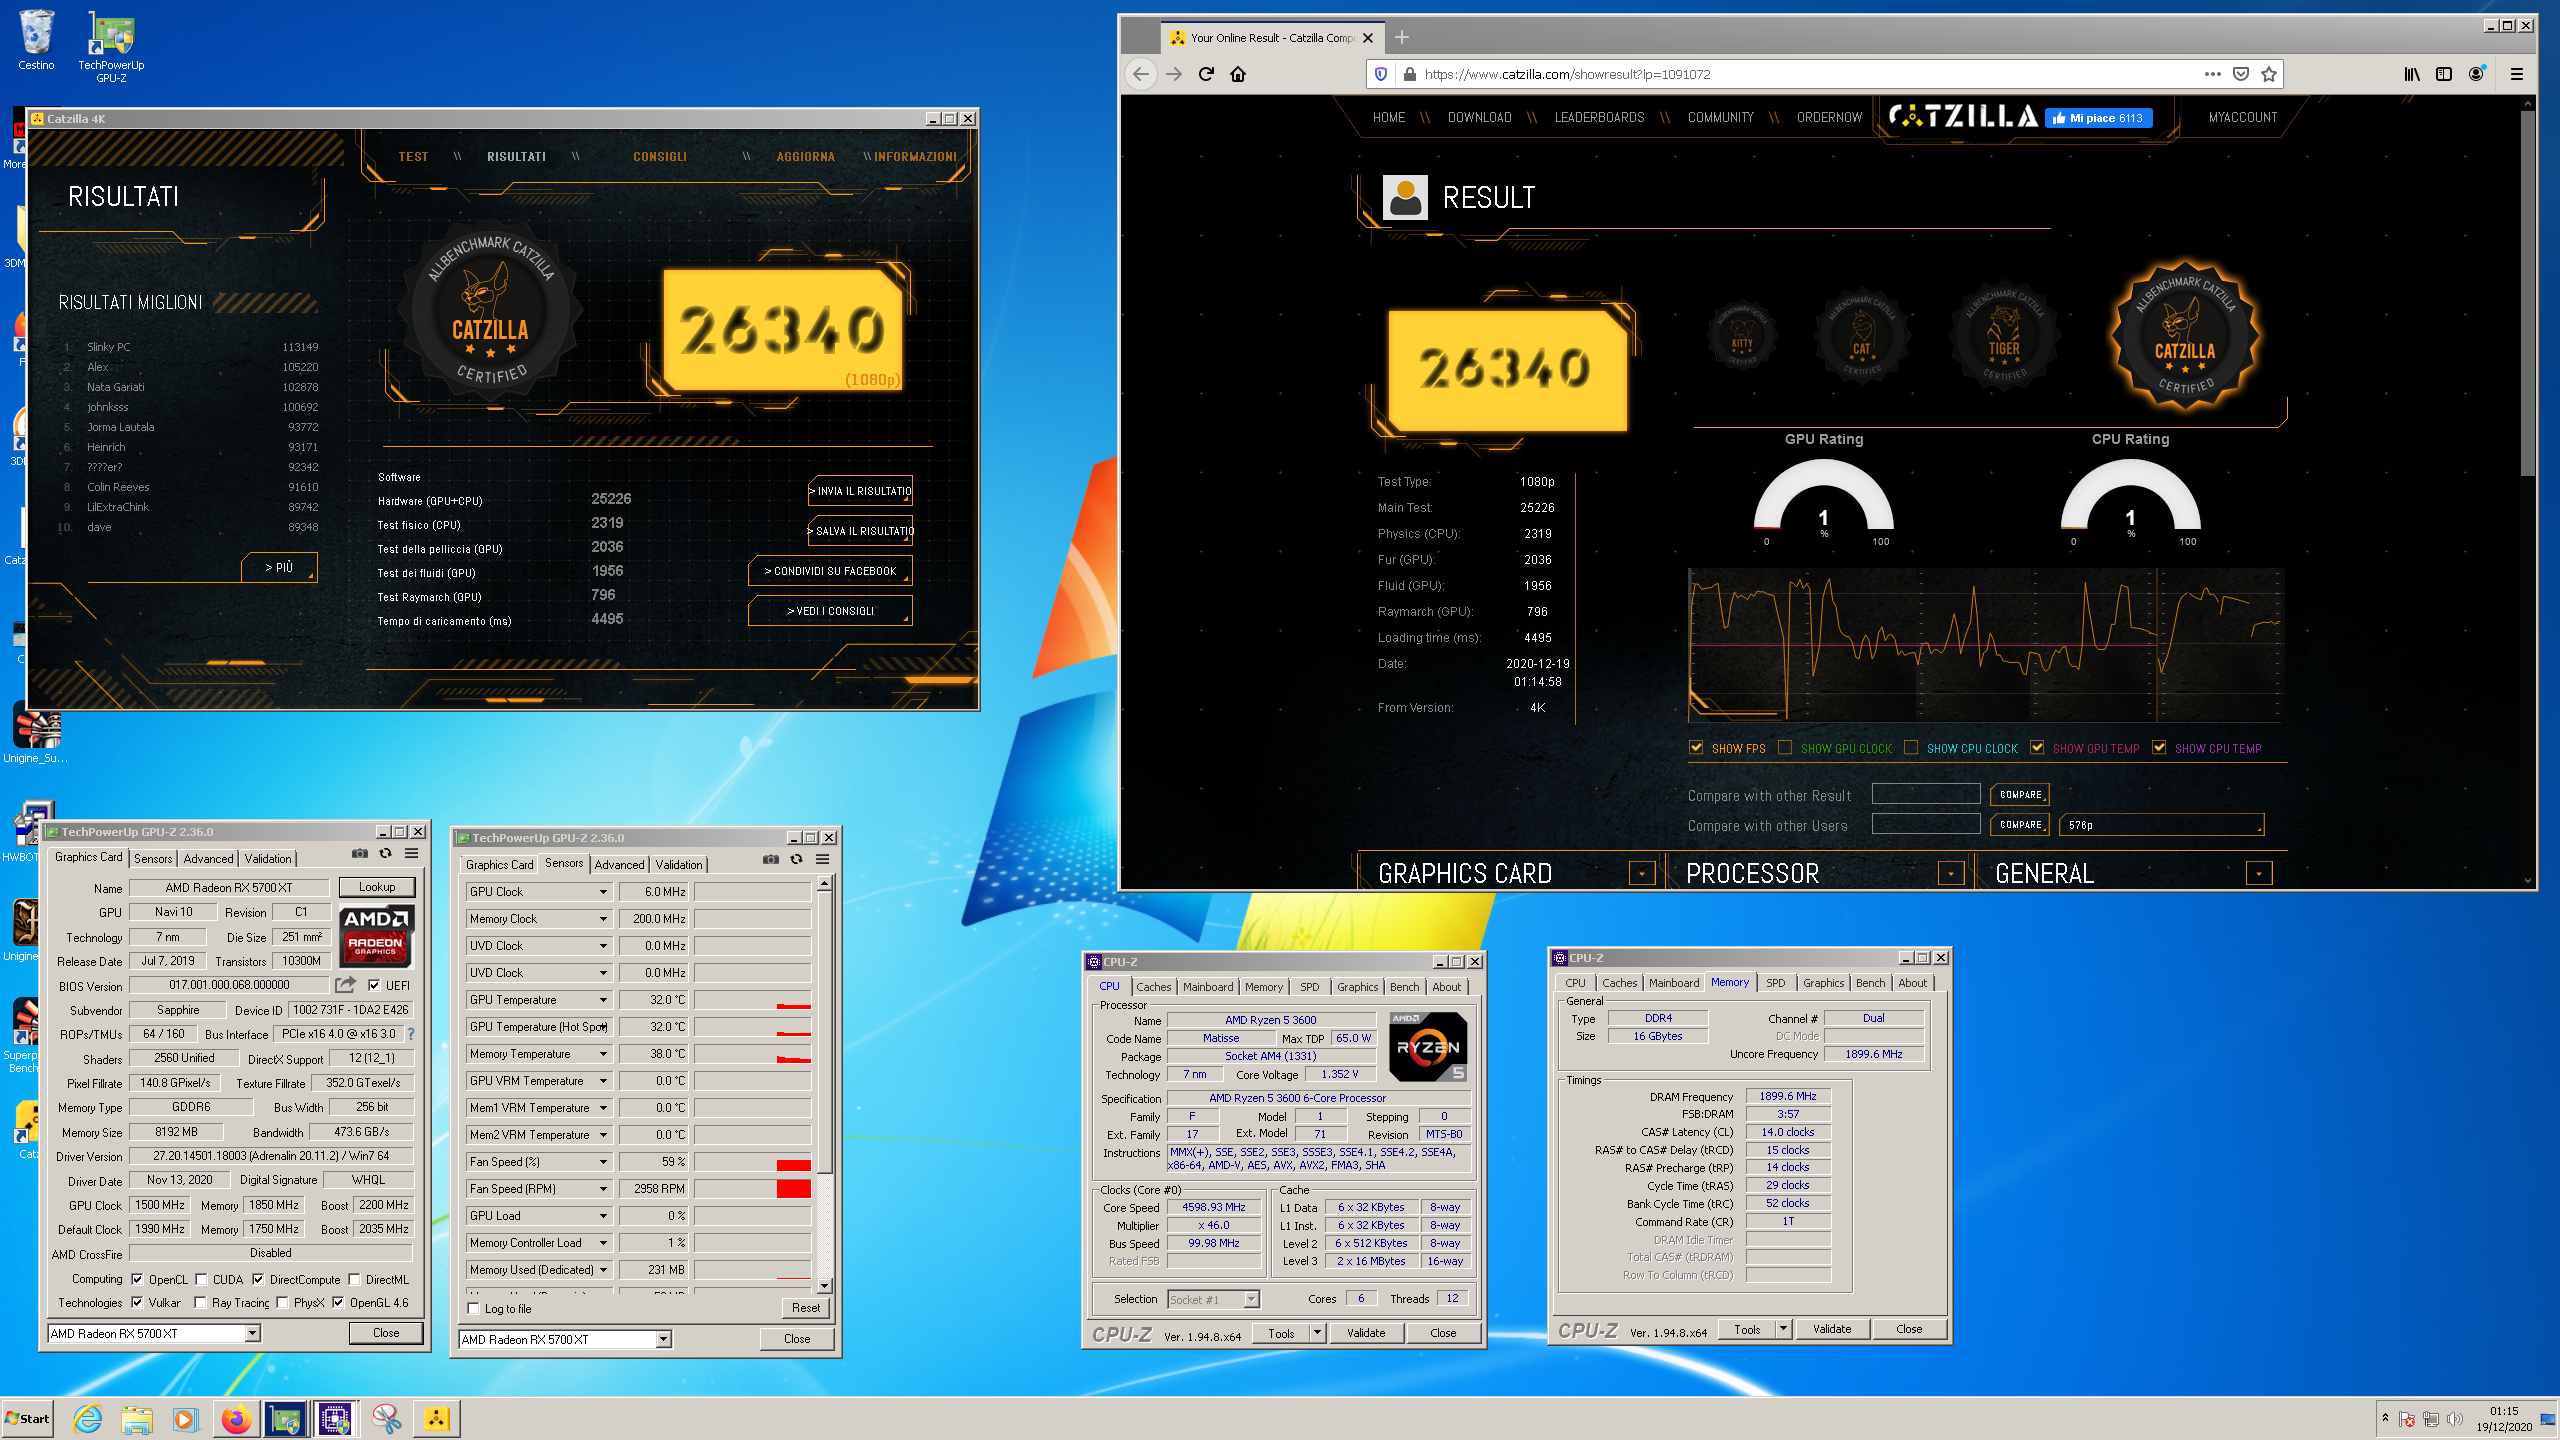
Task: Click the PIÙ button under top results
Action: coord(279,567)
